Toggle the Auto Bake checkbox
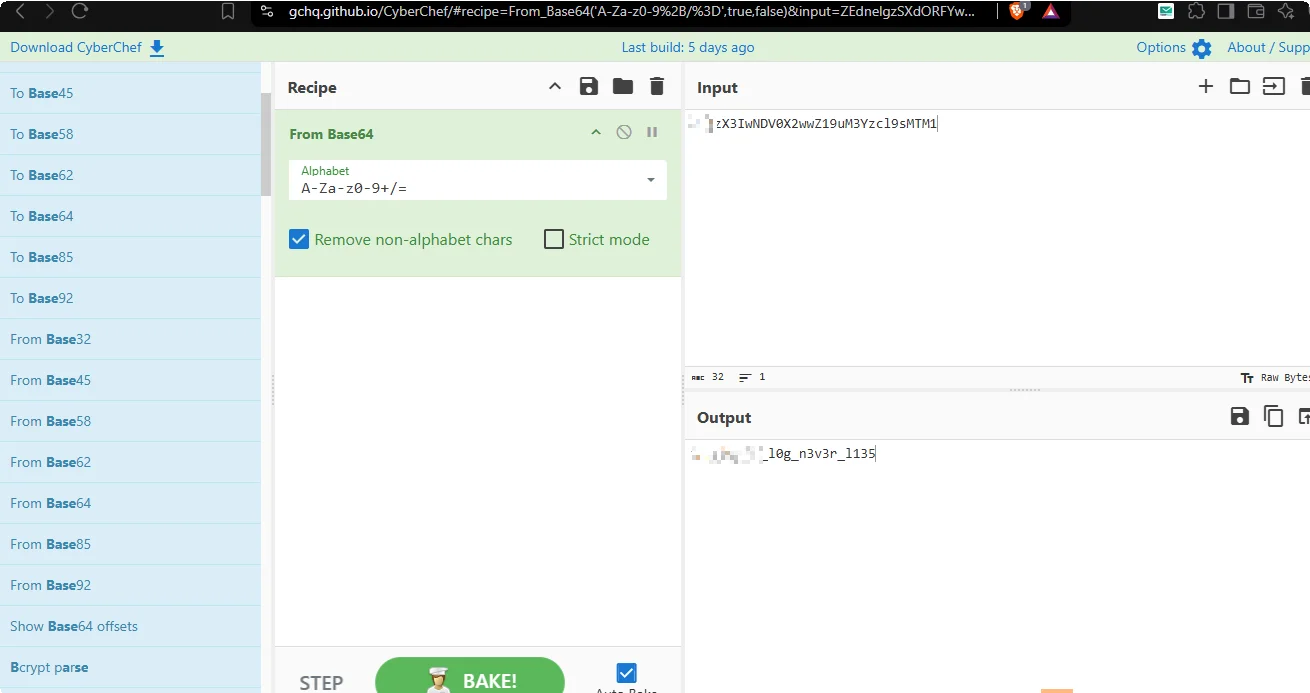Screen dimensions: 1310x693 tap(627, 673)
